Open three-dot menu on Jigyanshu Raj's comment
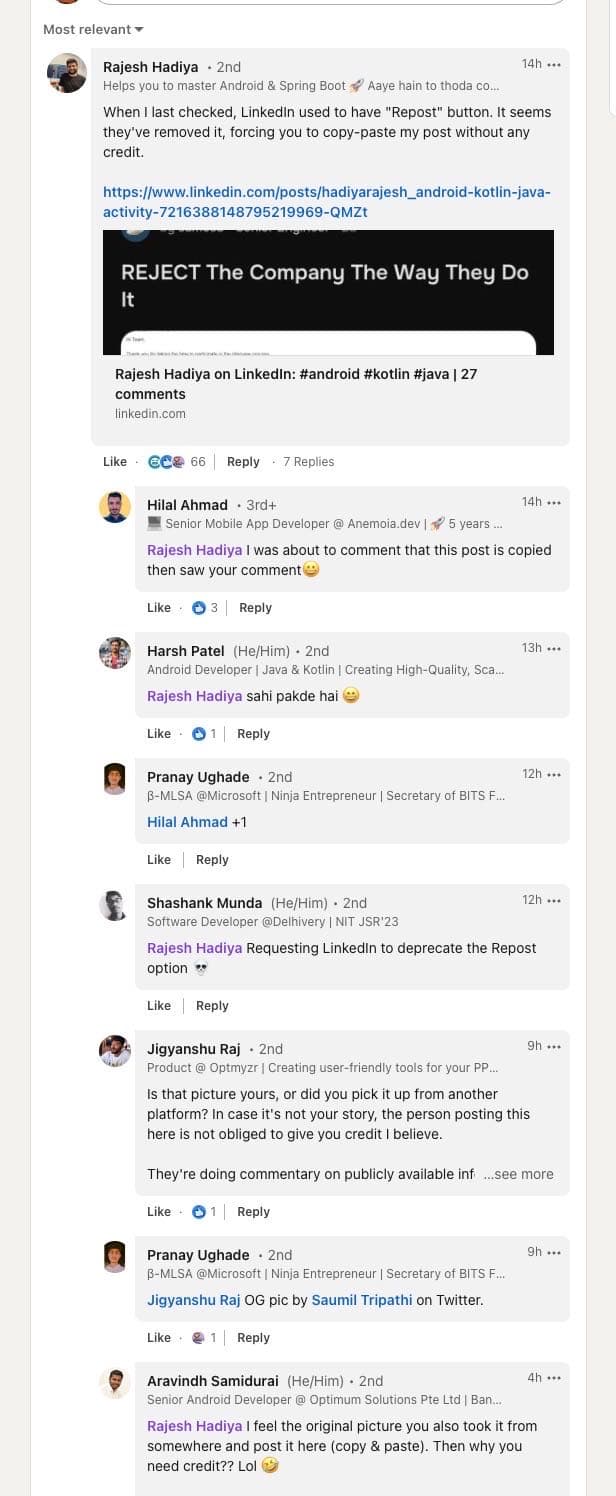This screenshot has width=616, height=1496. (554, 1046)
